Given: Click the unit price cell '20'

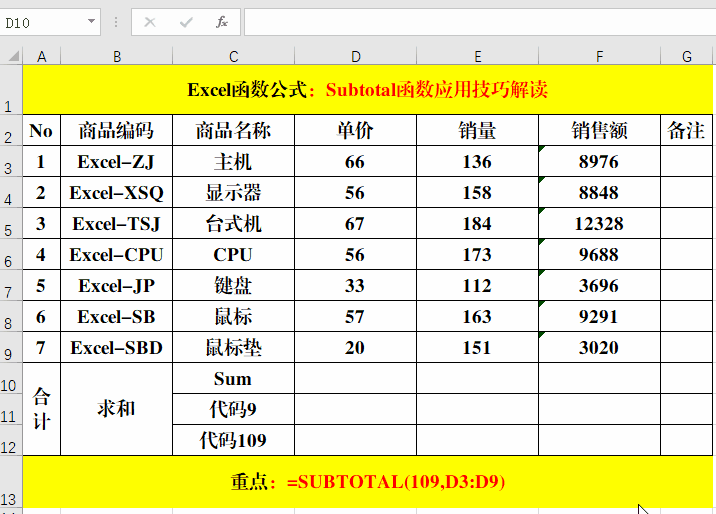Looking at the screenshot, I should pyautogui.click(x=355, y=347).
